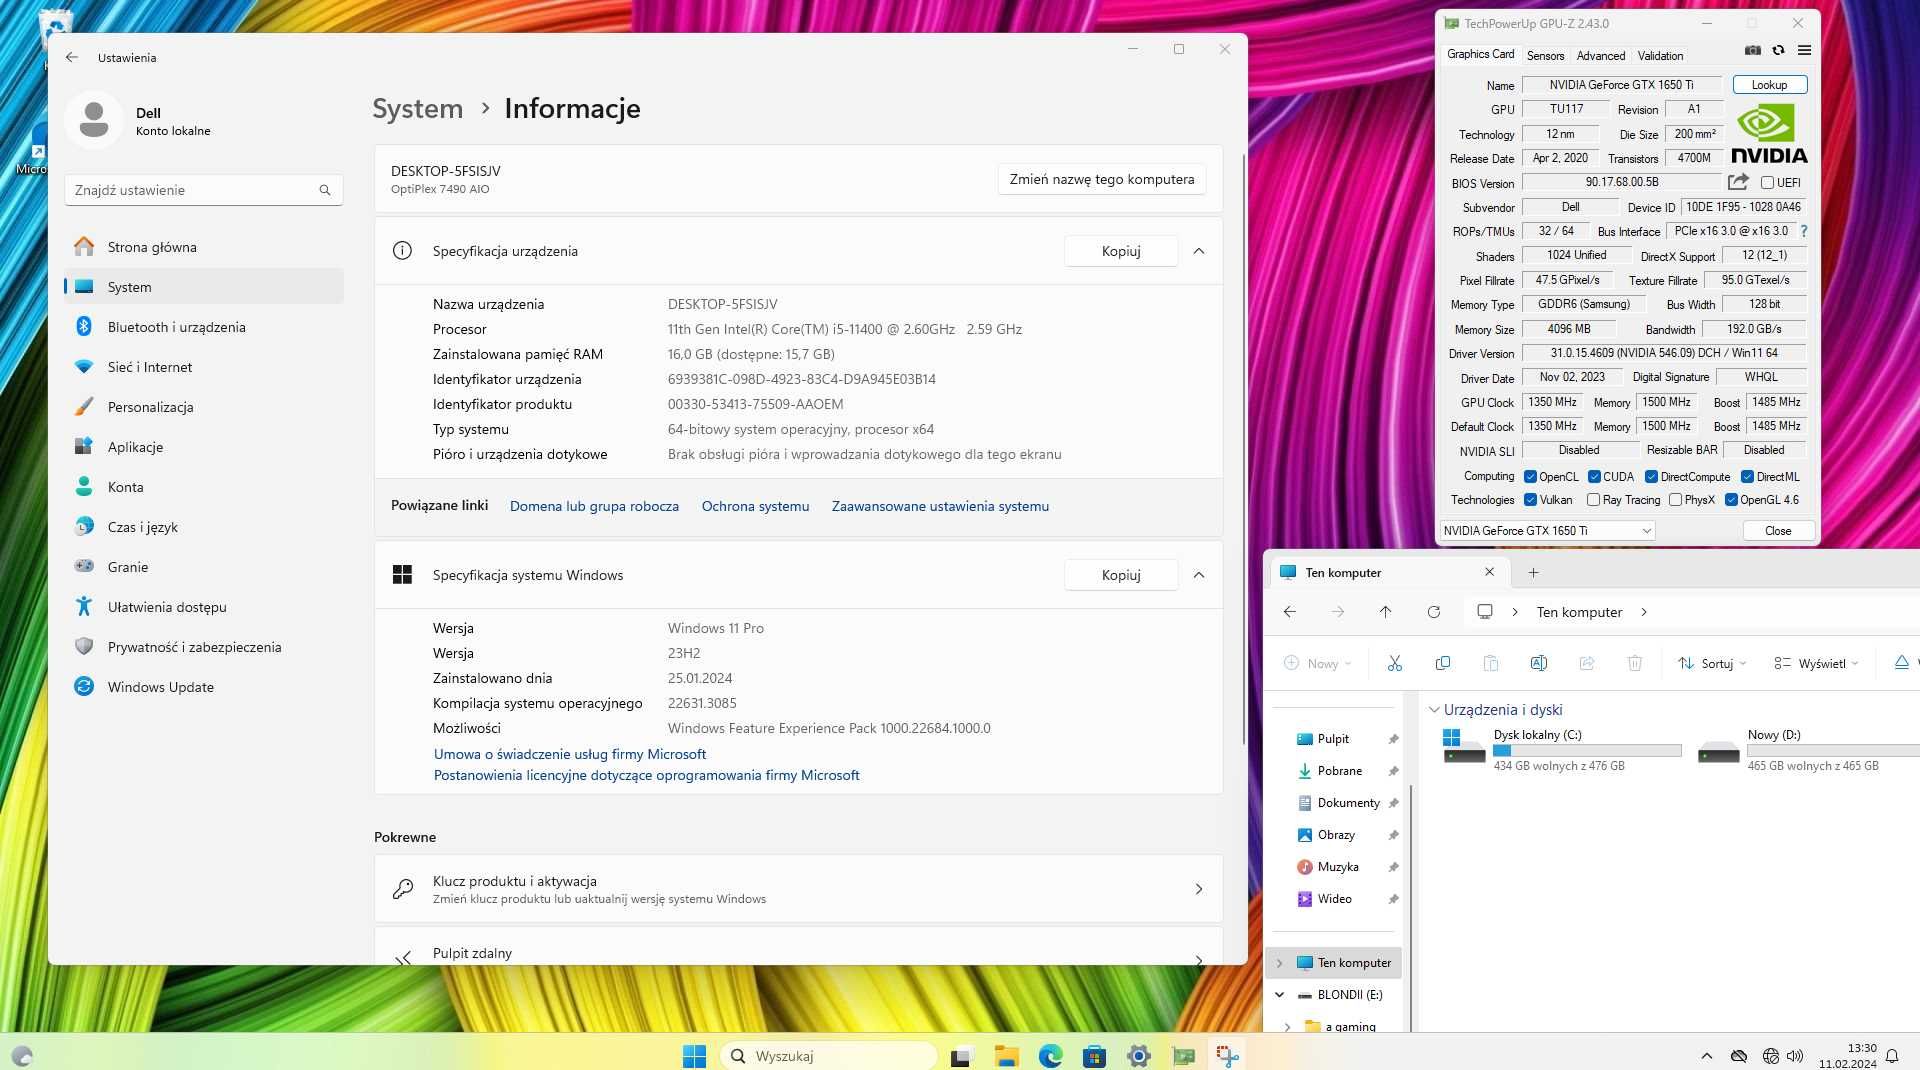Open File Explorer from the taskbar
Screen dimensions: 1920x1070
click(1006, 1056)
